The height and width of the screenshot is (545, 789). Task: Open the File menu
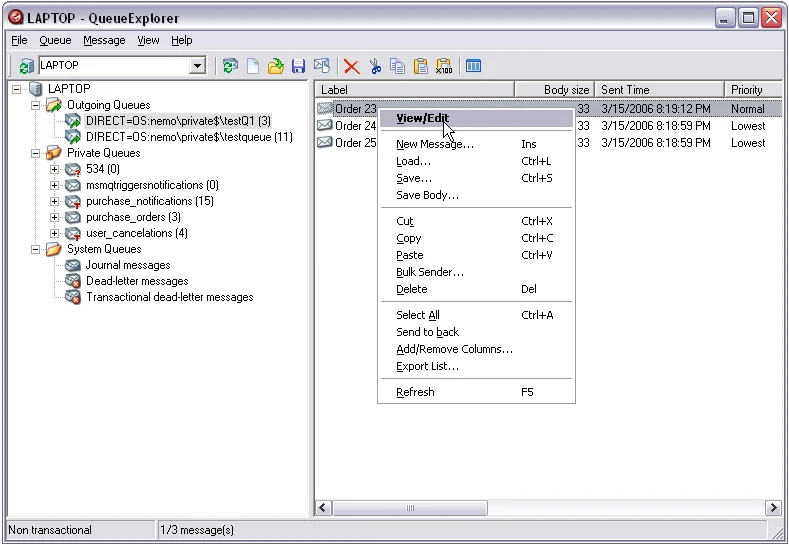point(19,40)
